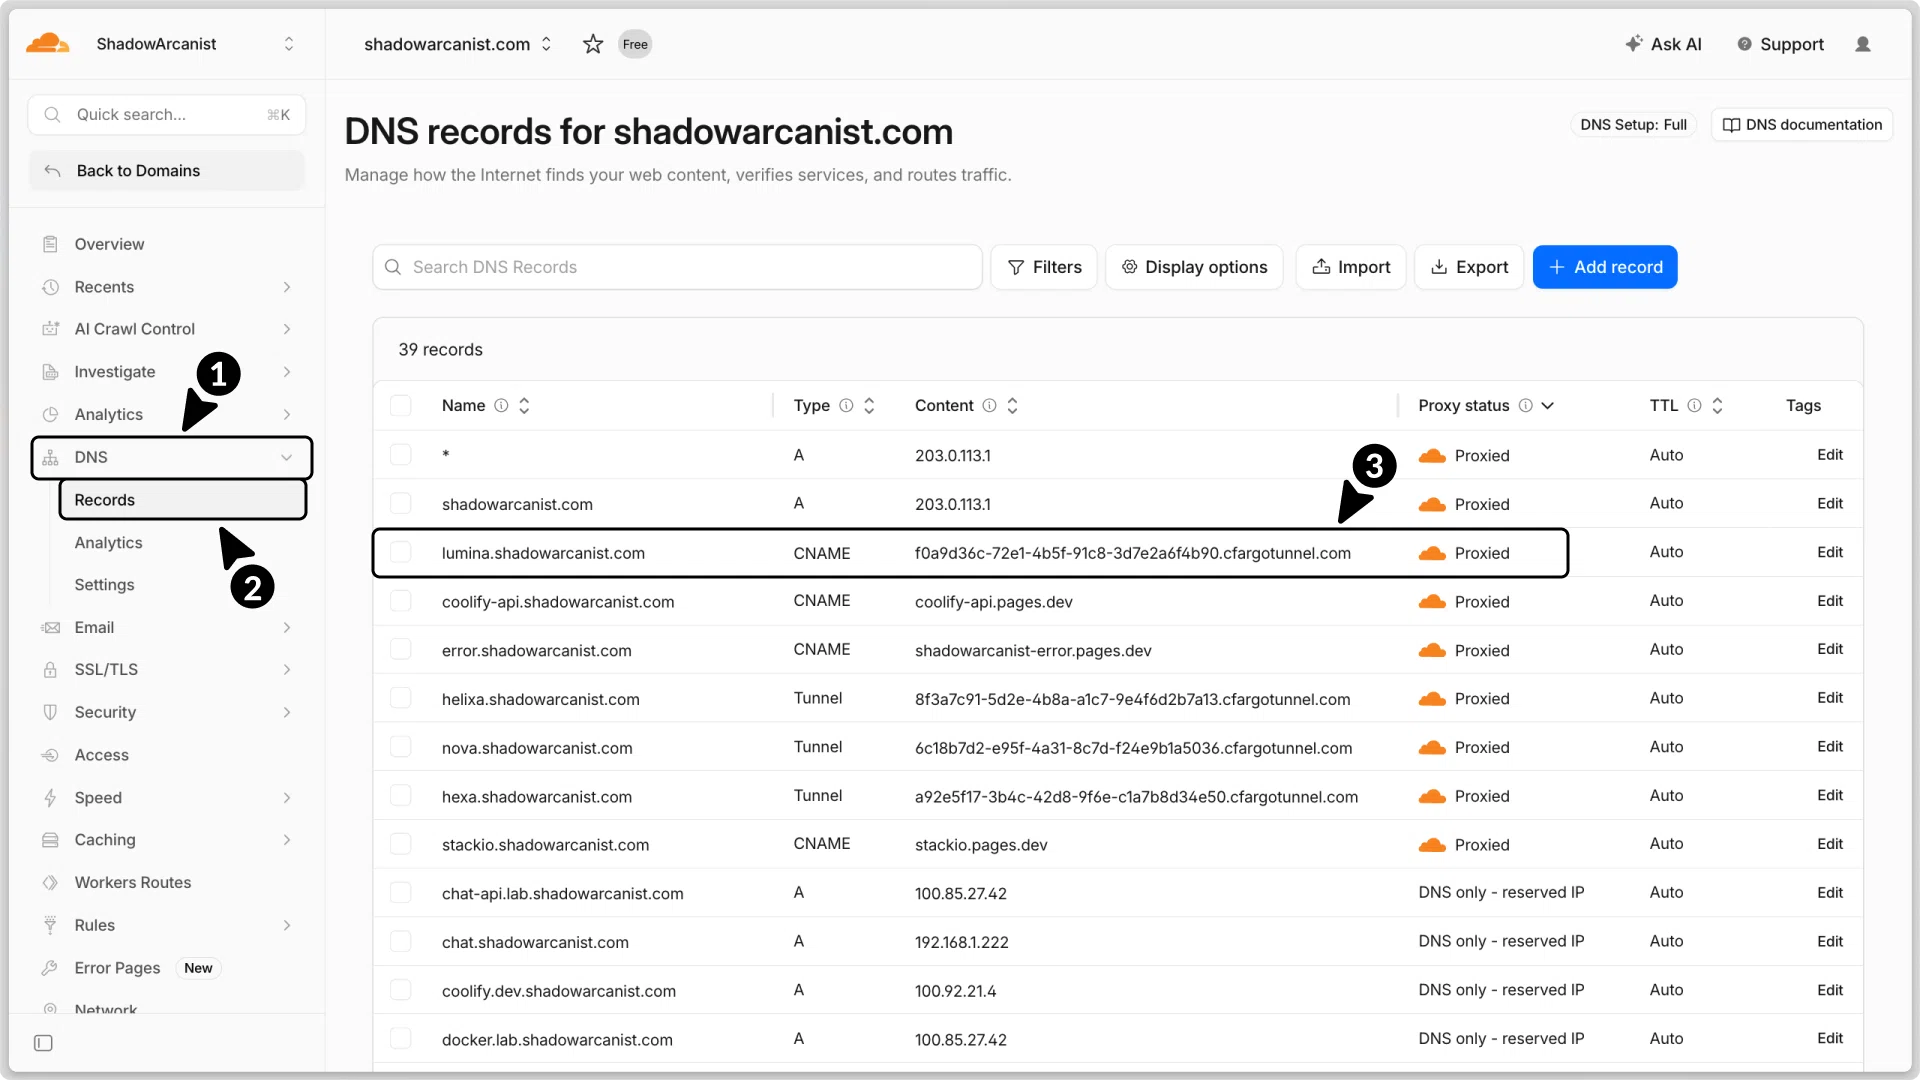
Task: Check the coolify-api.shadowarcanist.com record checkbox
Action: tap(401, 601)
